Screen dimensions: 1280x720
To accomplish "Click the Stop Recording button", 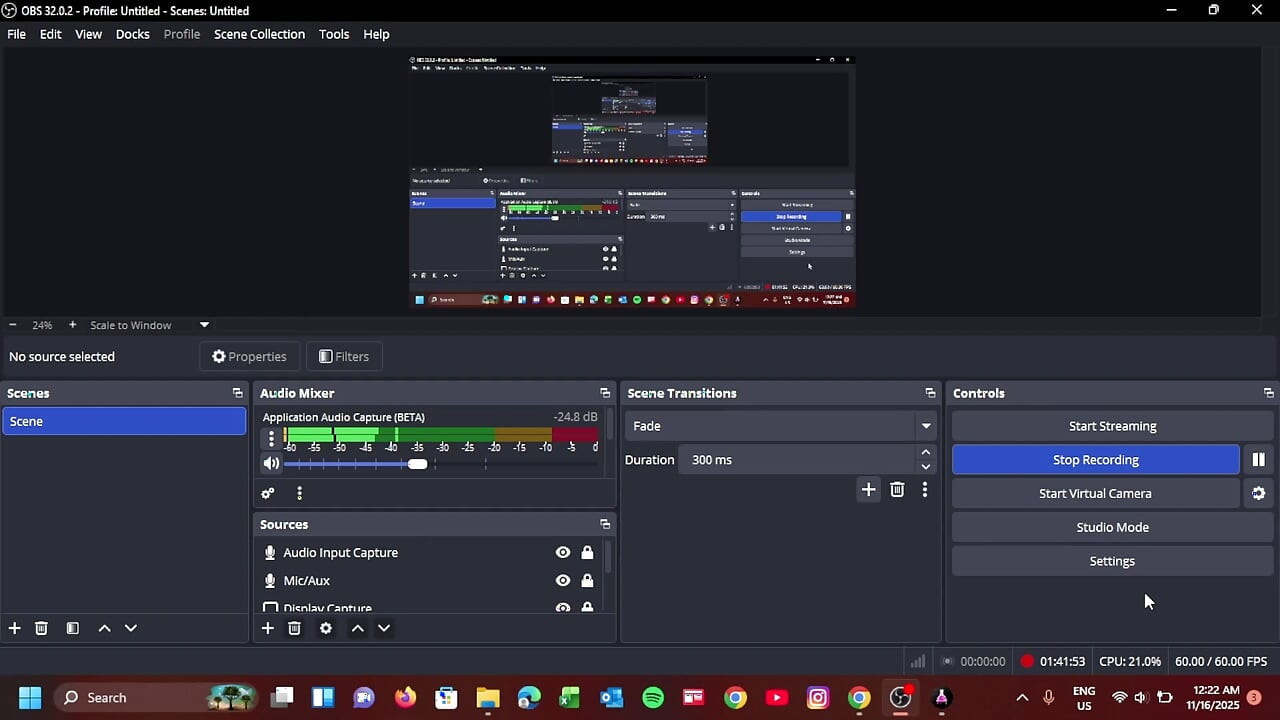I will tap(1095, 460).
